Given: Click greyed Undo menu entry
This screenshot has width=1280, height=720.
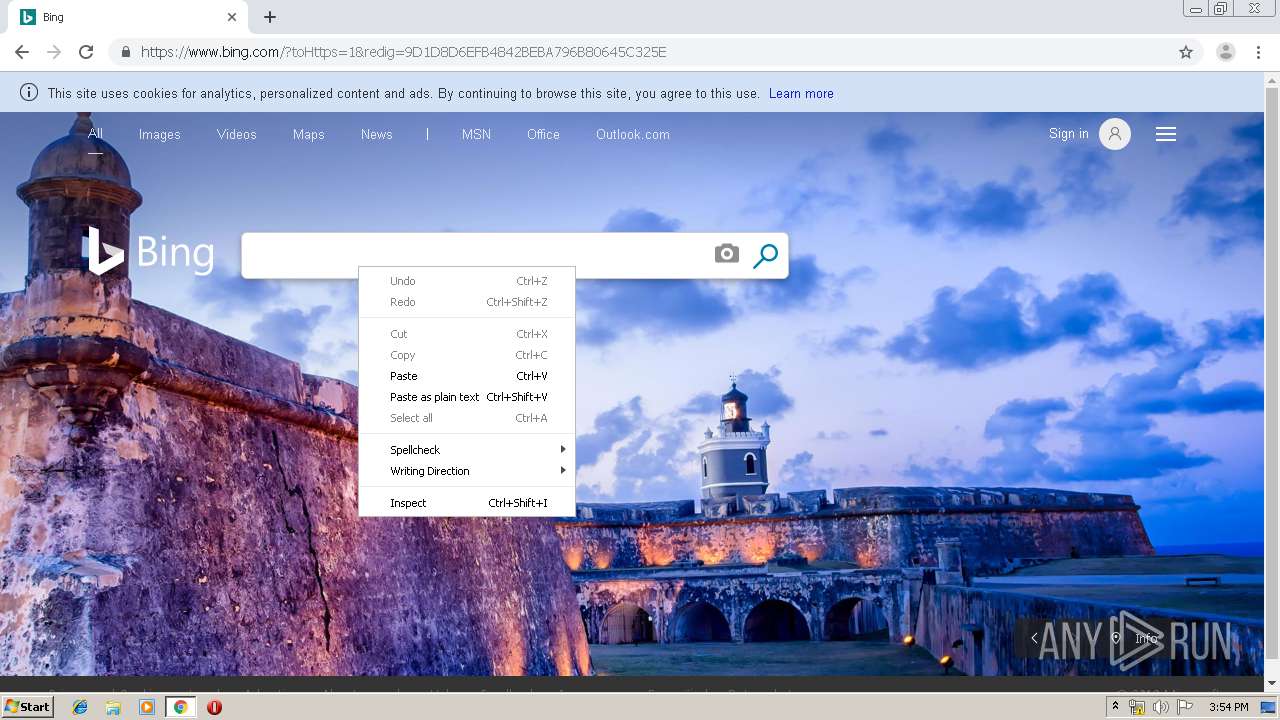Looking at the screenshot, I should click(x=467, y=281).
